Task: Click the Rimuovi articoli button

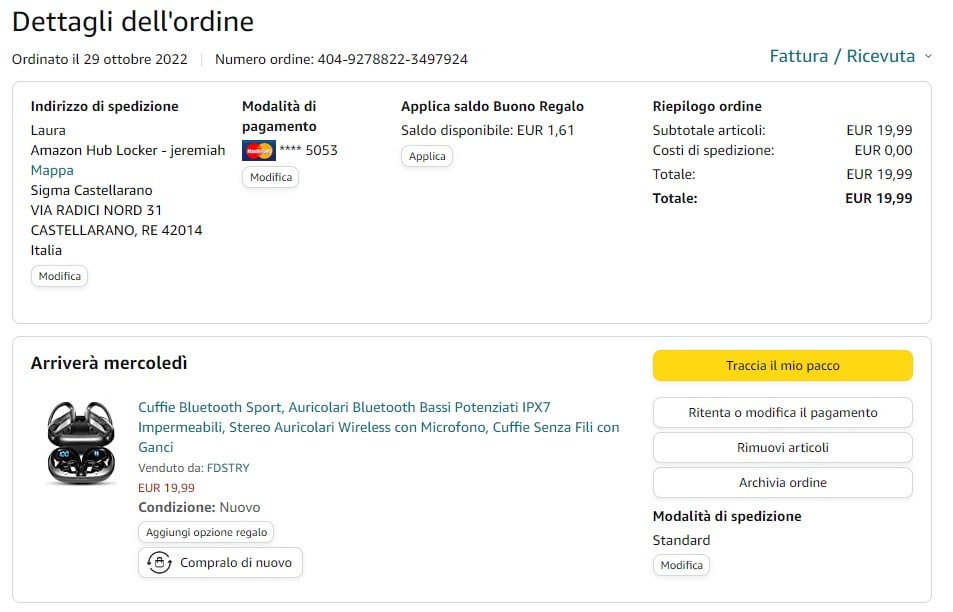Action: 782,448
